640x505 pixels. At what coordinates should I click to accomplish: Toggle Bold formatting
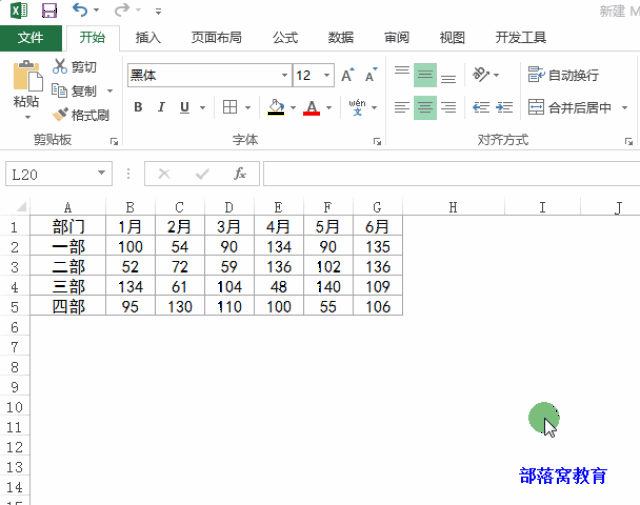138,107
